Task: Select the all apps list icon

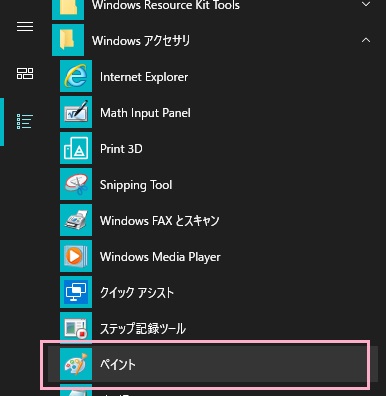Action: (25, 122)
